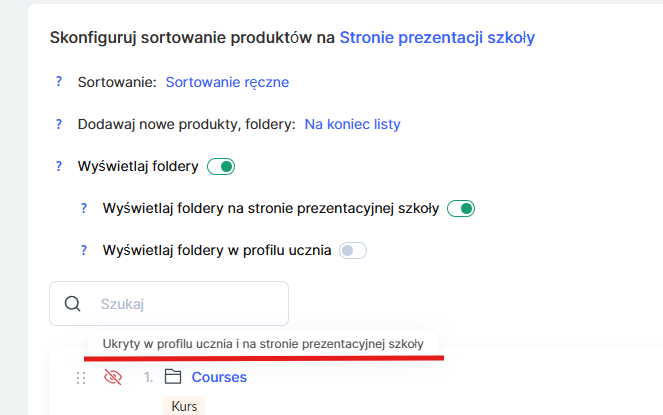Open help for Dodawaj nowe produkty, foldery
The height and width of the screenshot is (415, 663).
point(59,125)
